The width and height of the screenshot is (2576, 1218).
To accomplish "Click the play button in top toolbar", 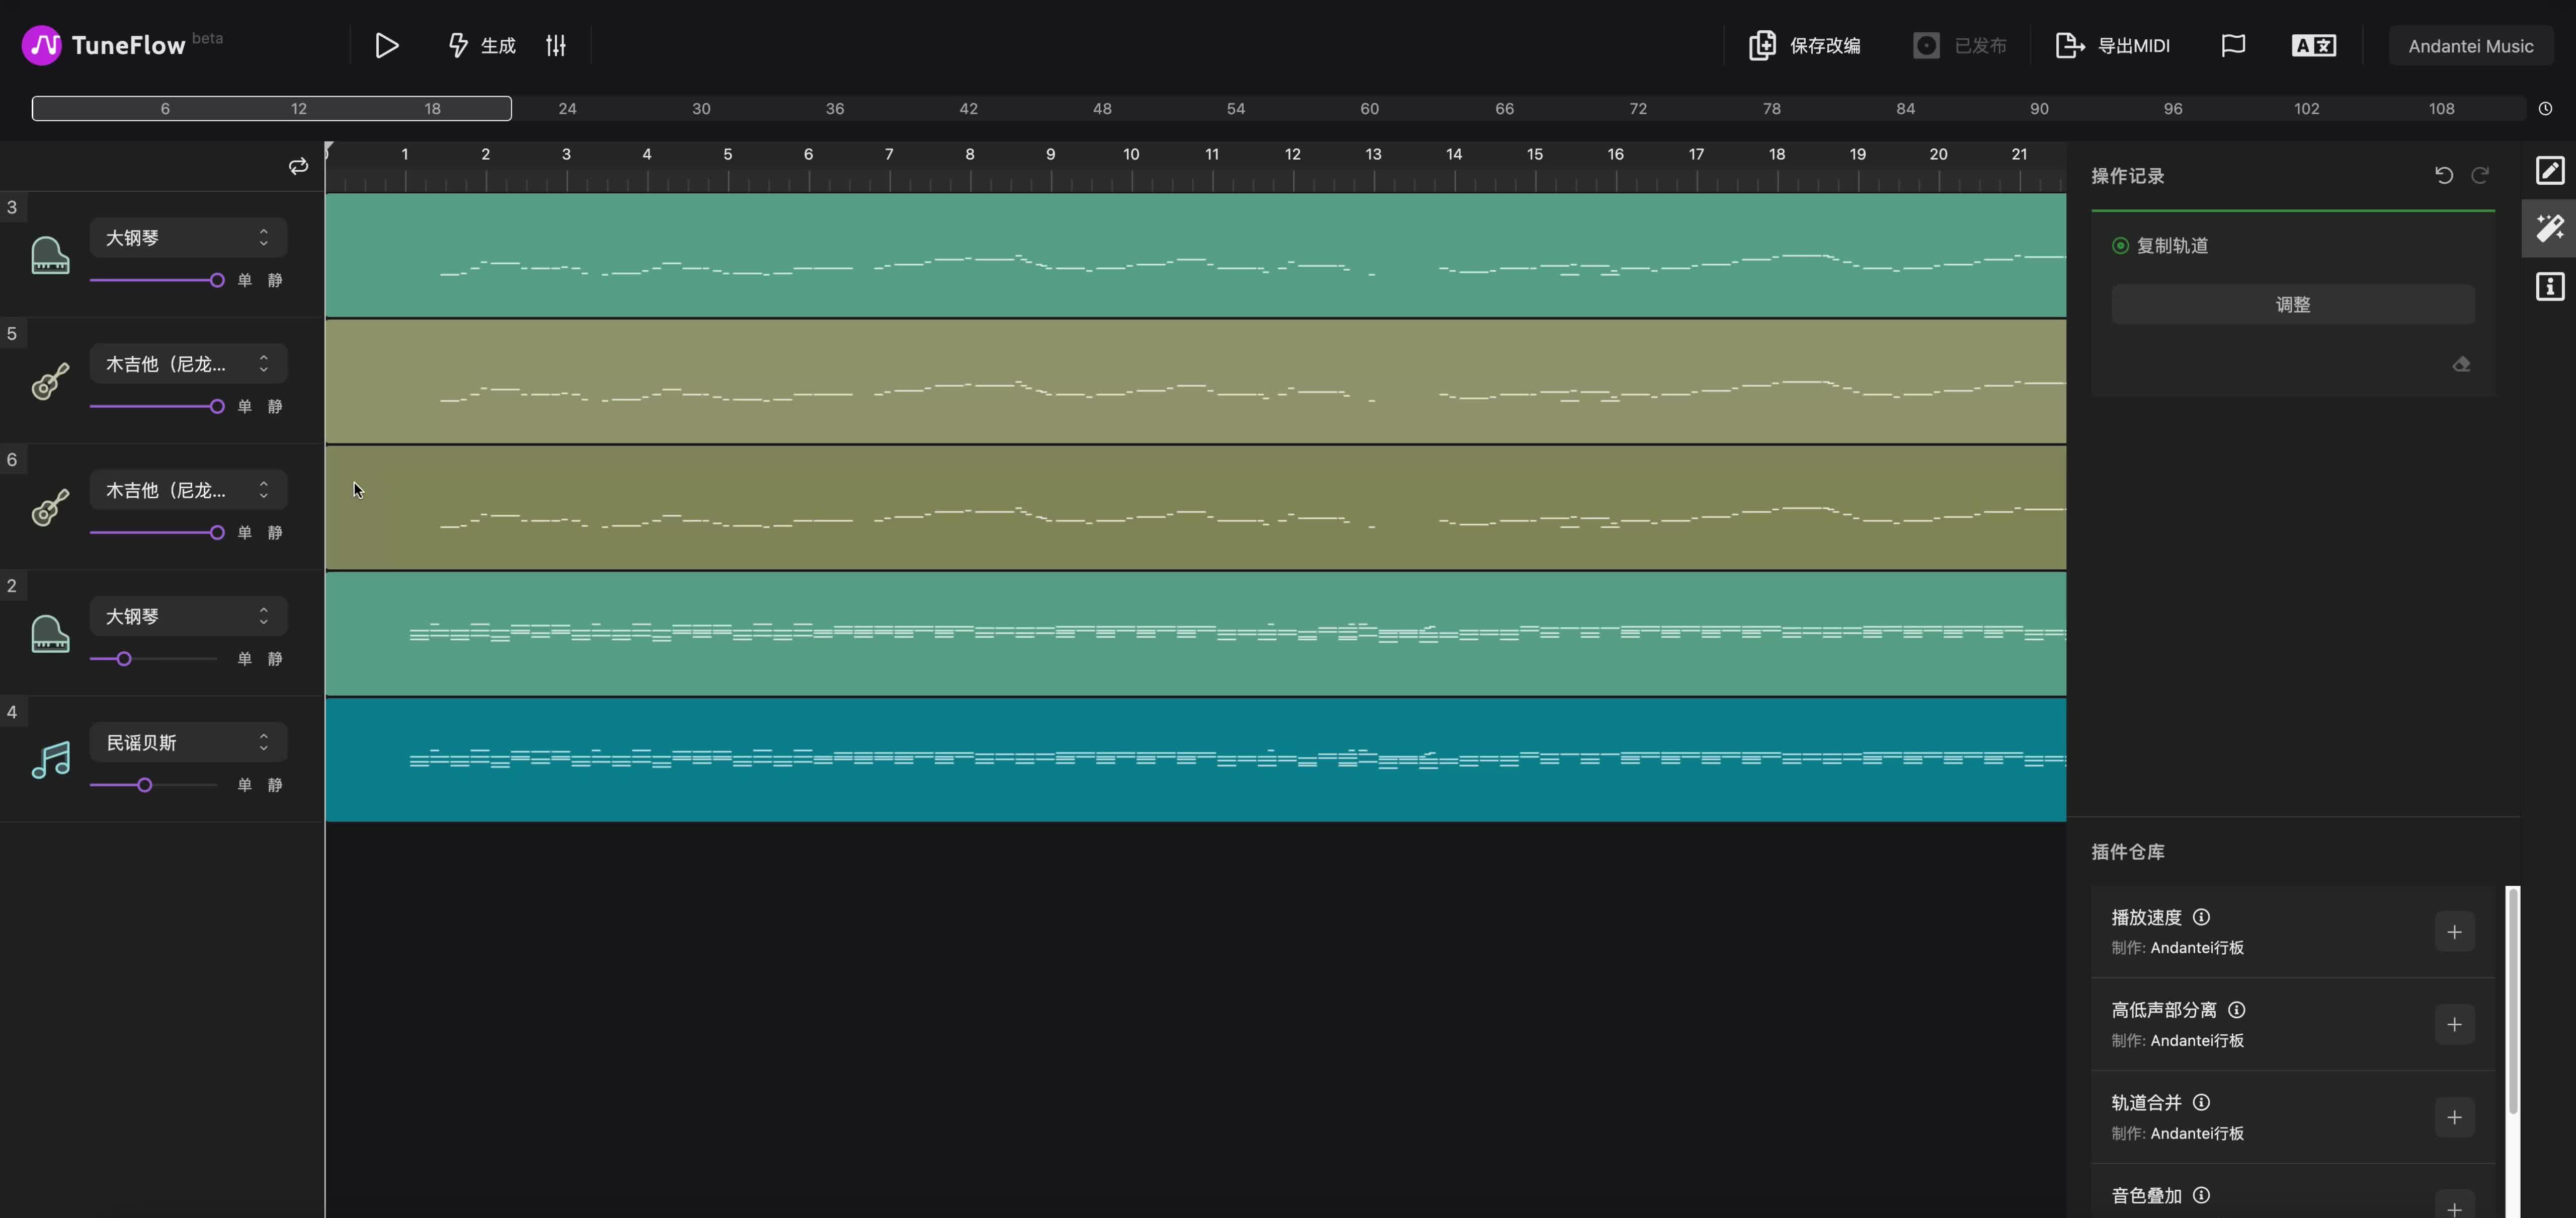I will click(386, 45).
